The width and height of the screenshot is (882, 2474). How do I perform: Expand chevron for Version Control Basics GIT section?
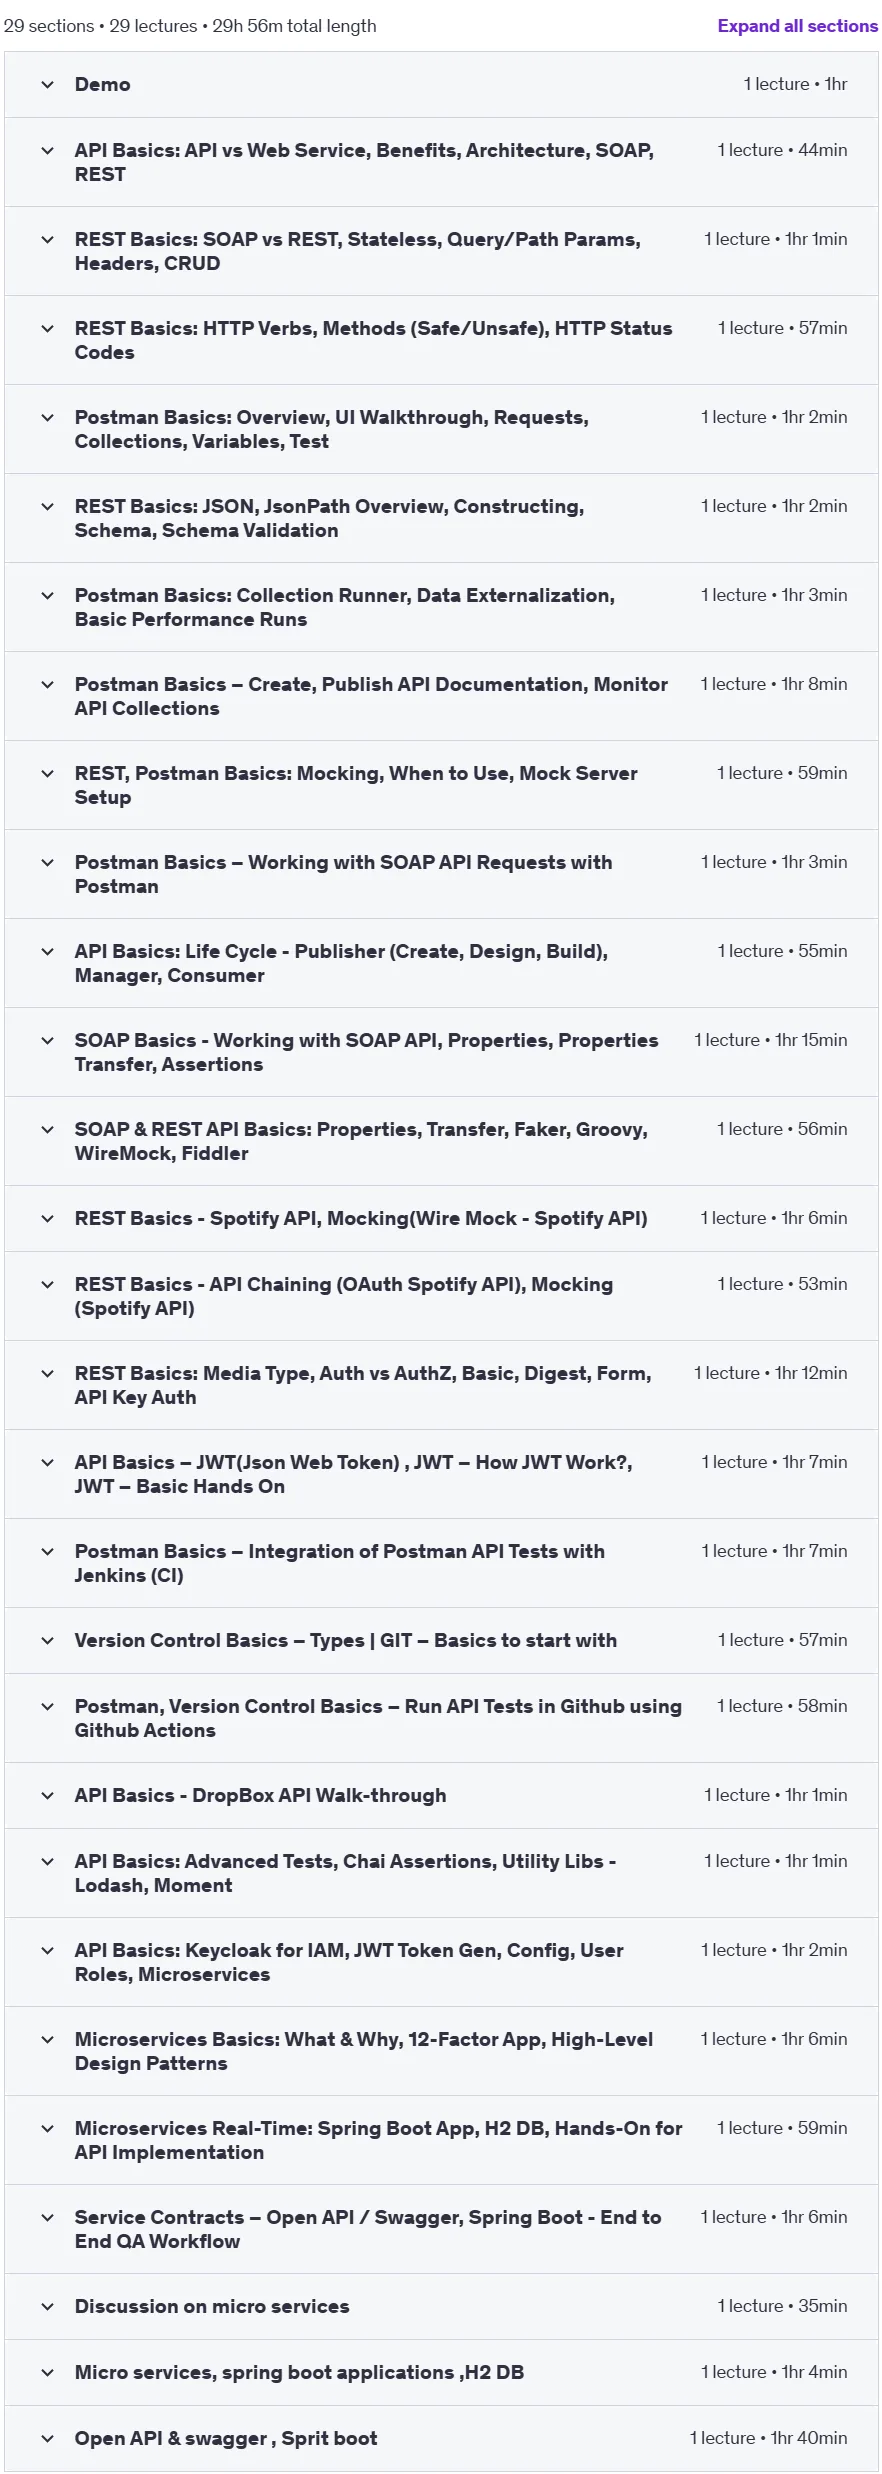click(47, 1641)
